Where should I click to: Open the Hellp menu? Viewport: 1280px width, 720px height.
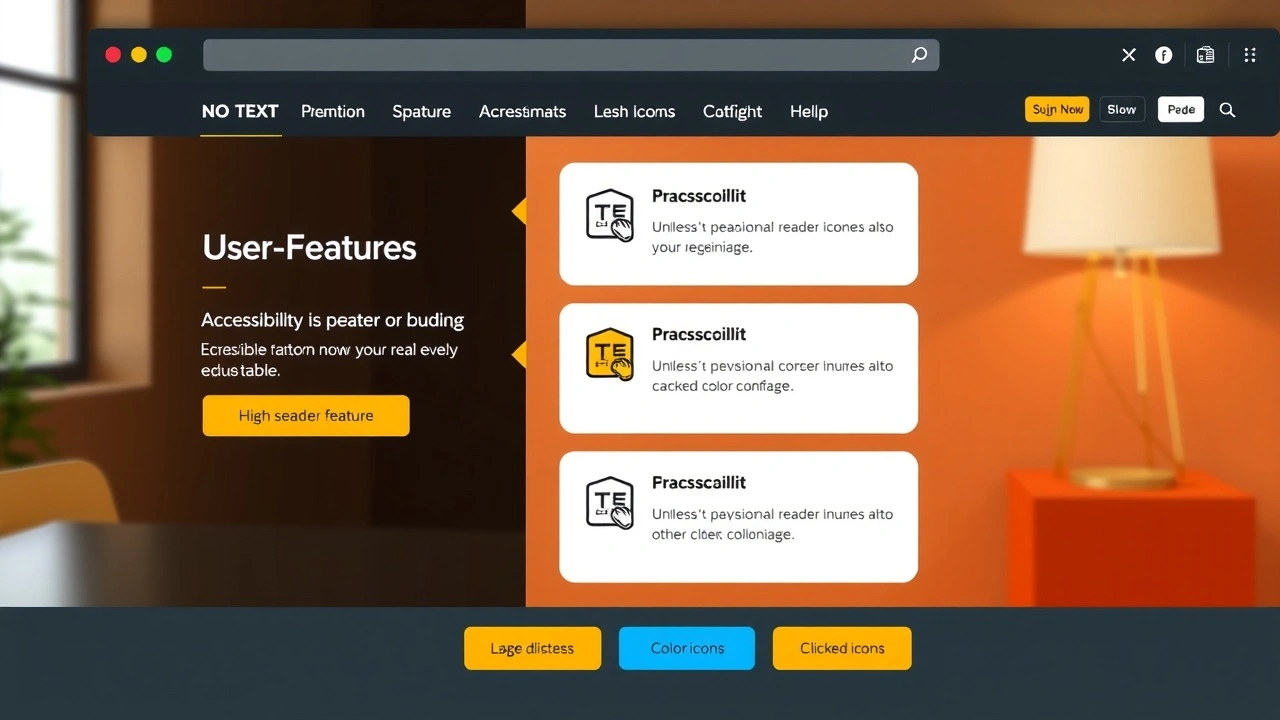point(808,111)
